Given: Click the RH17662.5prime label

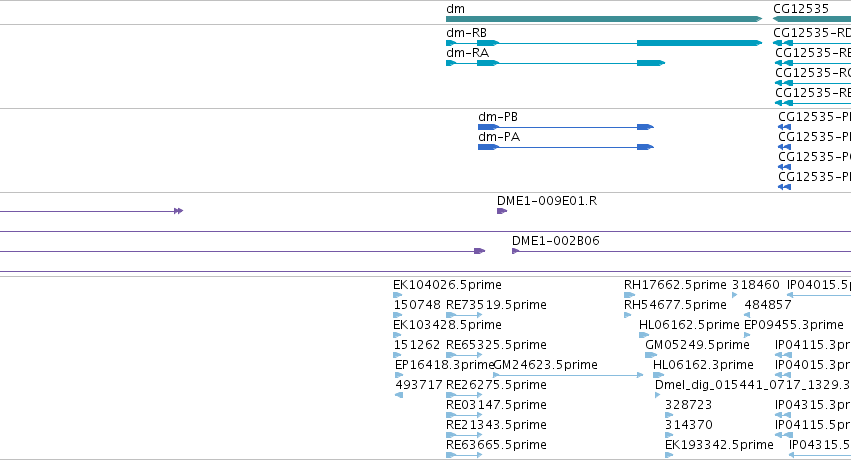Looking at the screenshot, I should click(x=675, y=285).
